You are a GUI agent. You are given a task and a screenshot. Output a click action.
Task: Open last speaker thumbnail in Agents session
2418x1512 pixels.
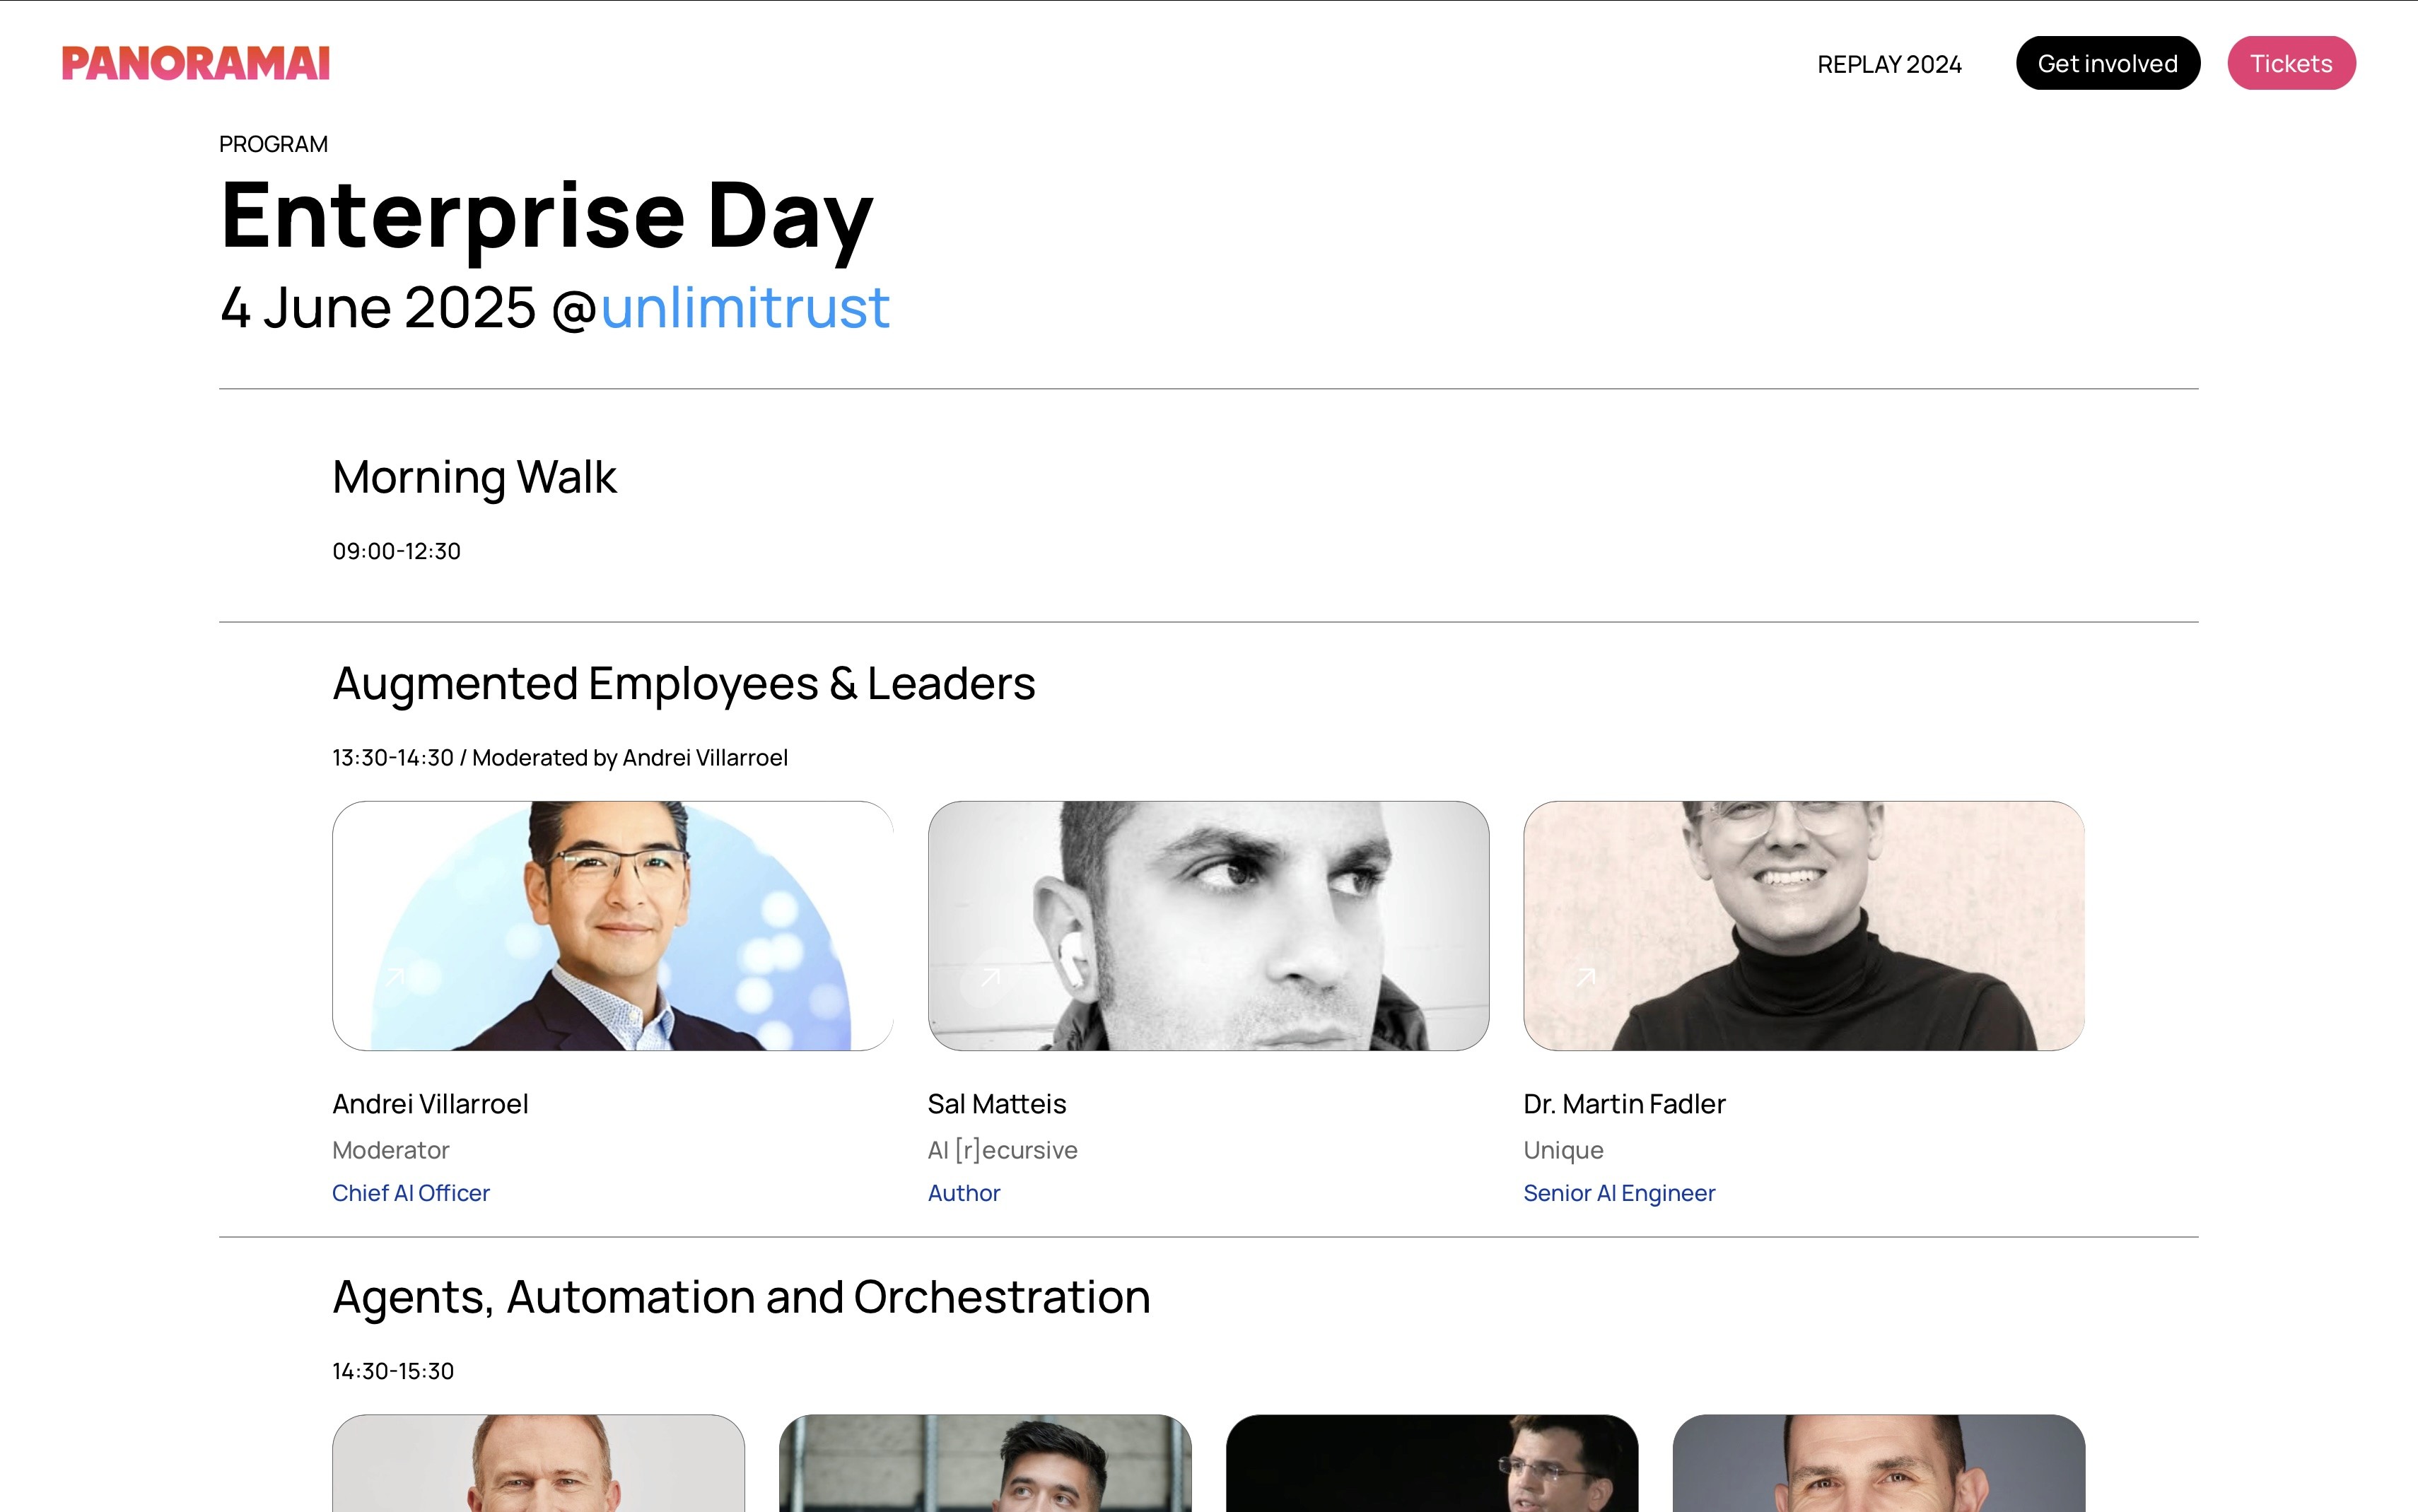pos(1879,1463)
